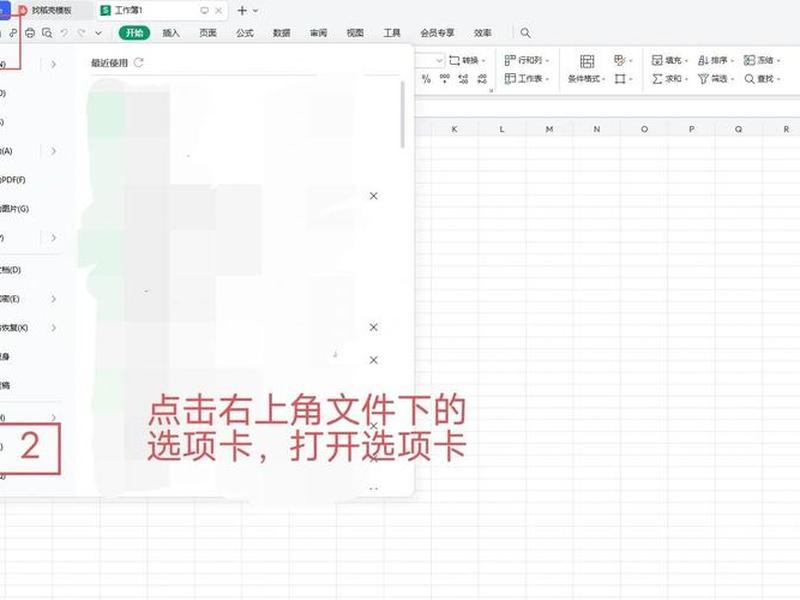Click the 行和列 rows and columns icon
The width and height of the screenshot is (800, 600).
coord(510,61)
